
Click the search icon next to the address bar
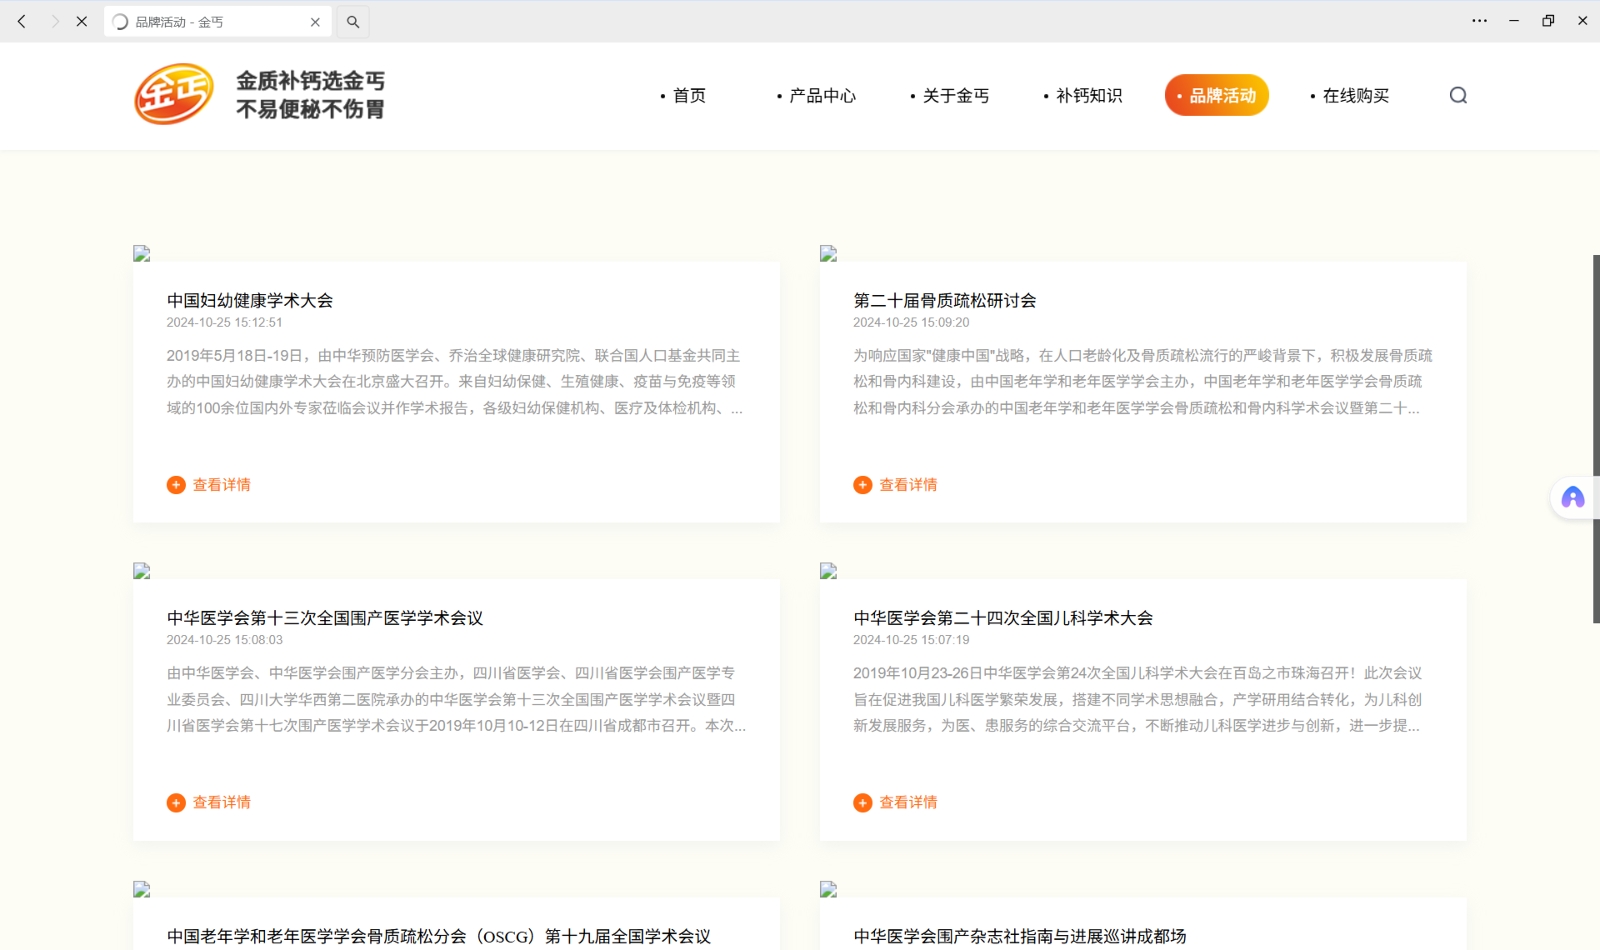(x=353, y=20)
